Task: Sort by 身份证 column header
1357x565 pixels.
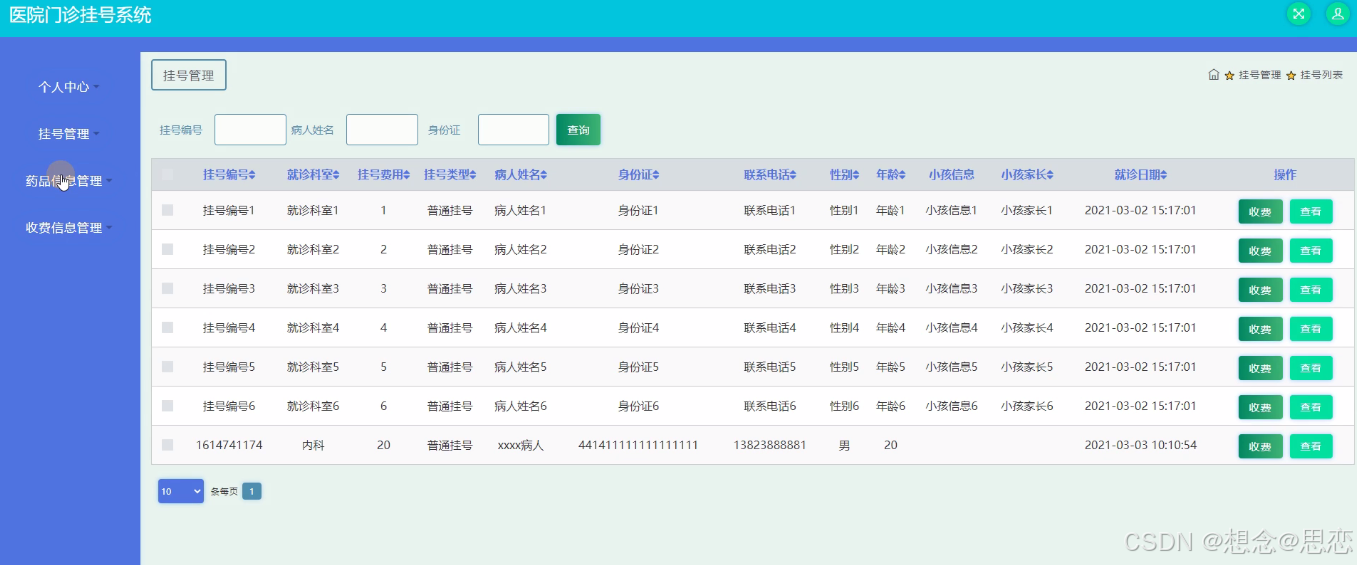Action: click(638, 175)
